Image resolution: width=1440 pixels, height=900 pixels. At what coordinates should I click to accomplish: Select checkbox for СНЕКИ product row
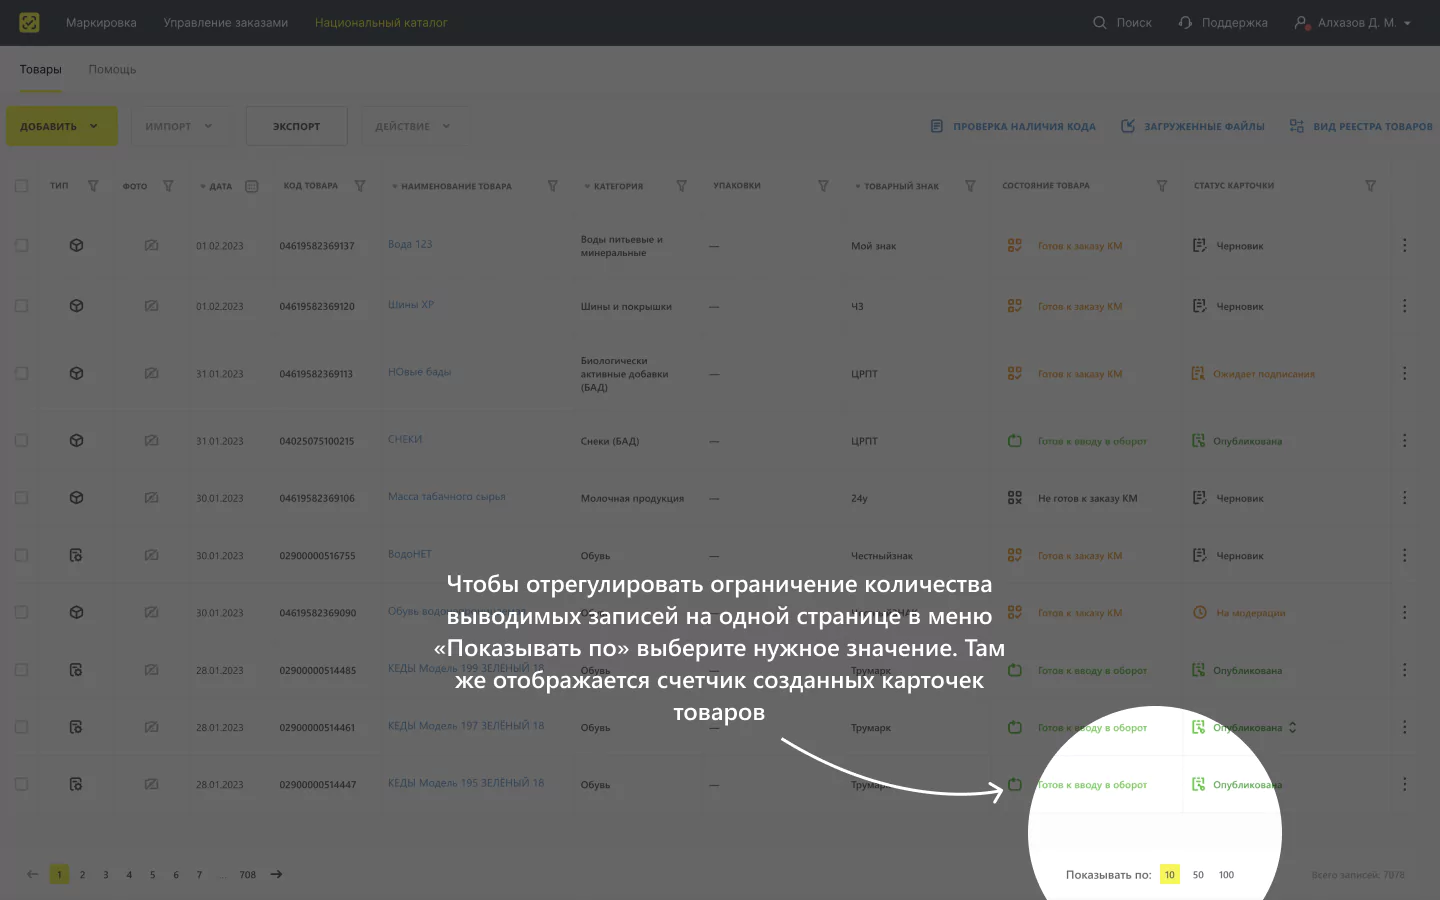pyautogui.click(x=21, y=440)
